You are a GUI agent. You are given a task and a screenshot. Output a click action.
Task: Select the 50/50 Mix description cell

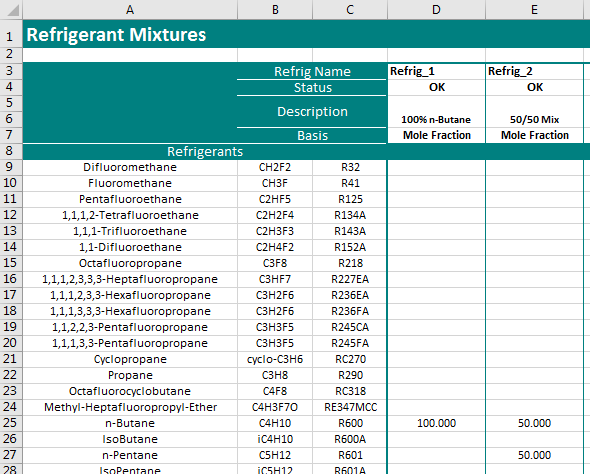tap(534, 111)
